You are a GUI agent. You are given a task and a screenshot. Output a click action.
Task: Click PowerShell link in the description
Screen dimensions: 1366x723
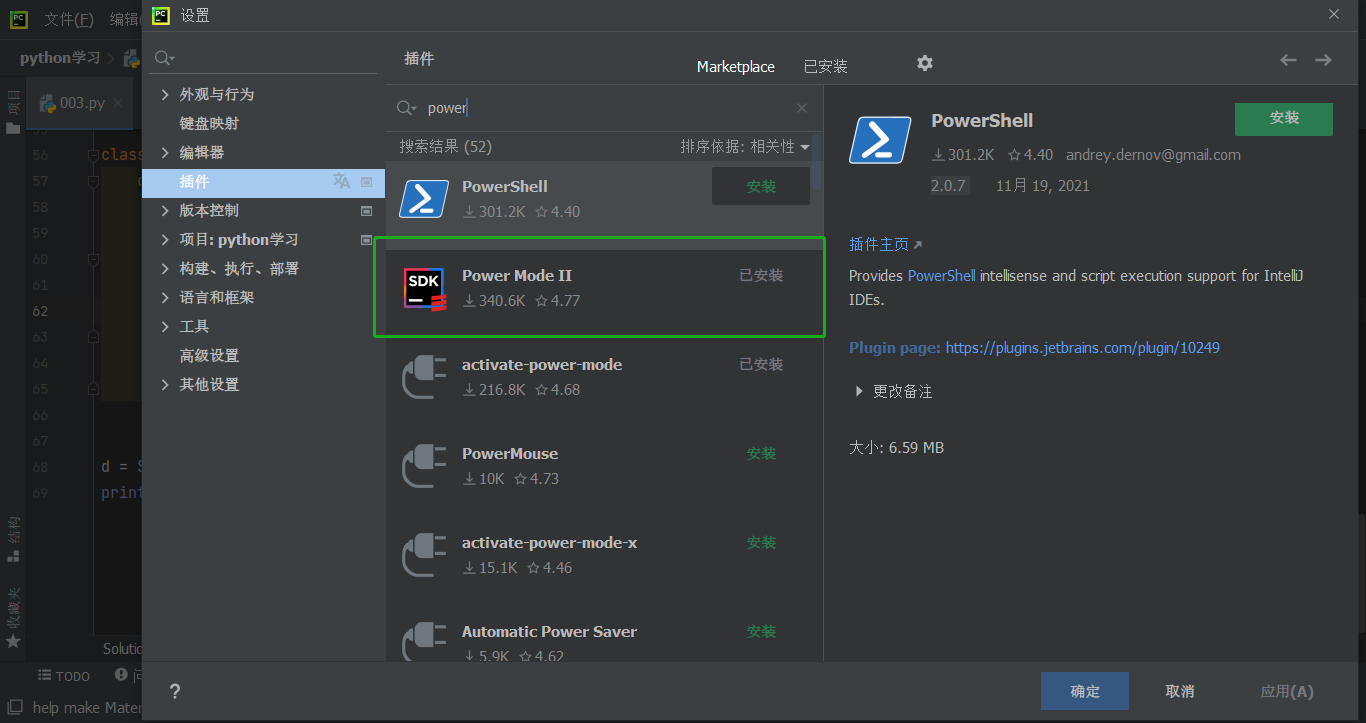click(941, 276)
